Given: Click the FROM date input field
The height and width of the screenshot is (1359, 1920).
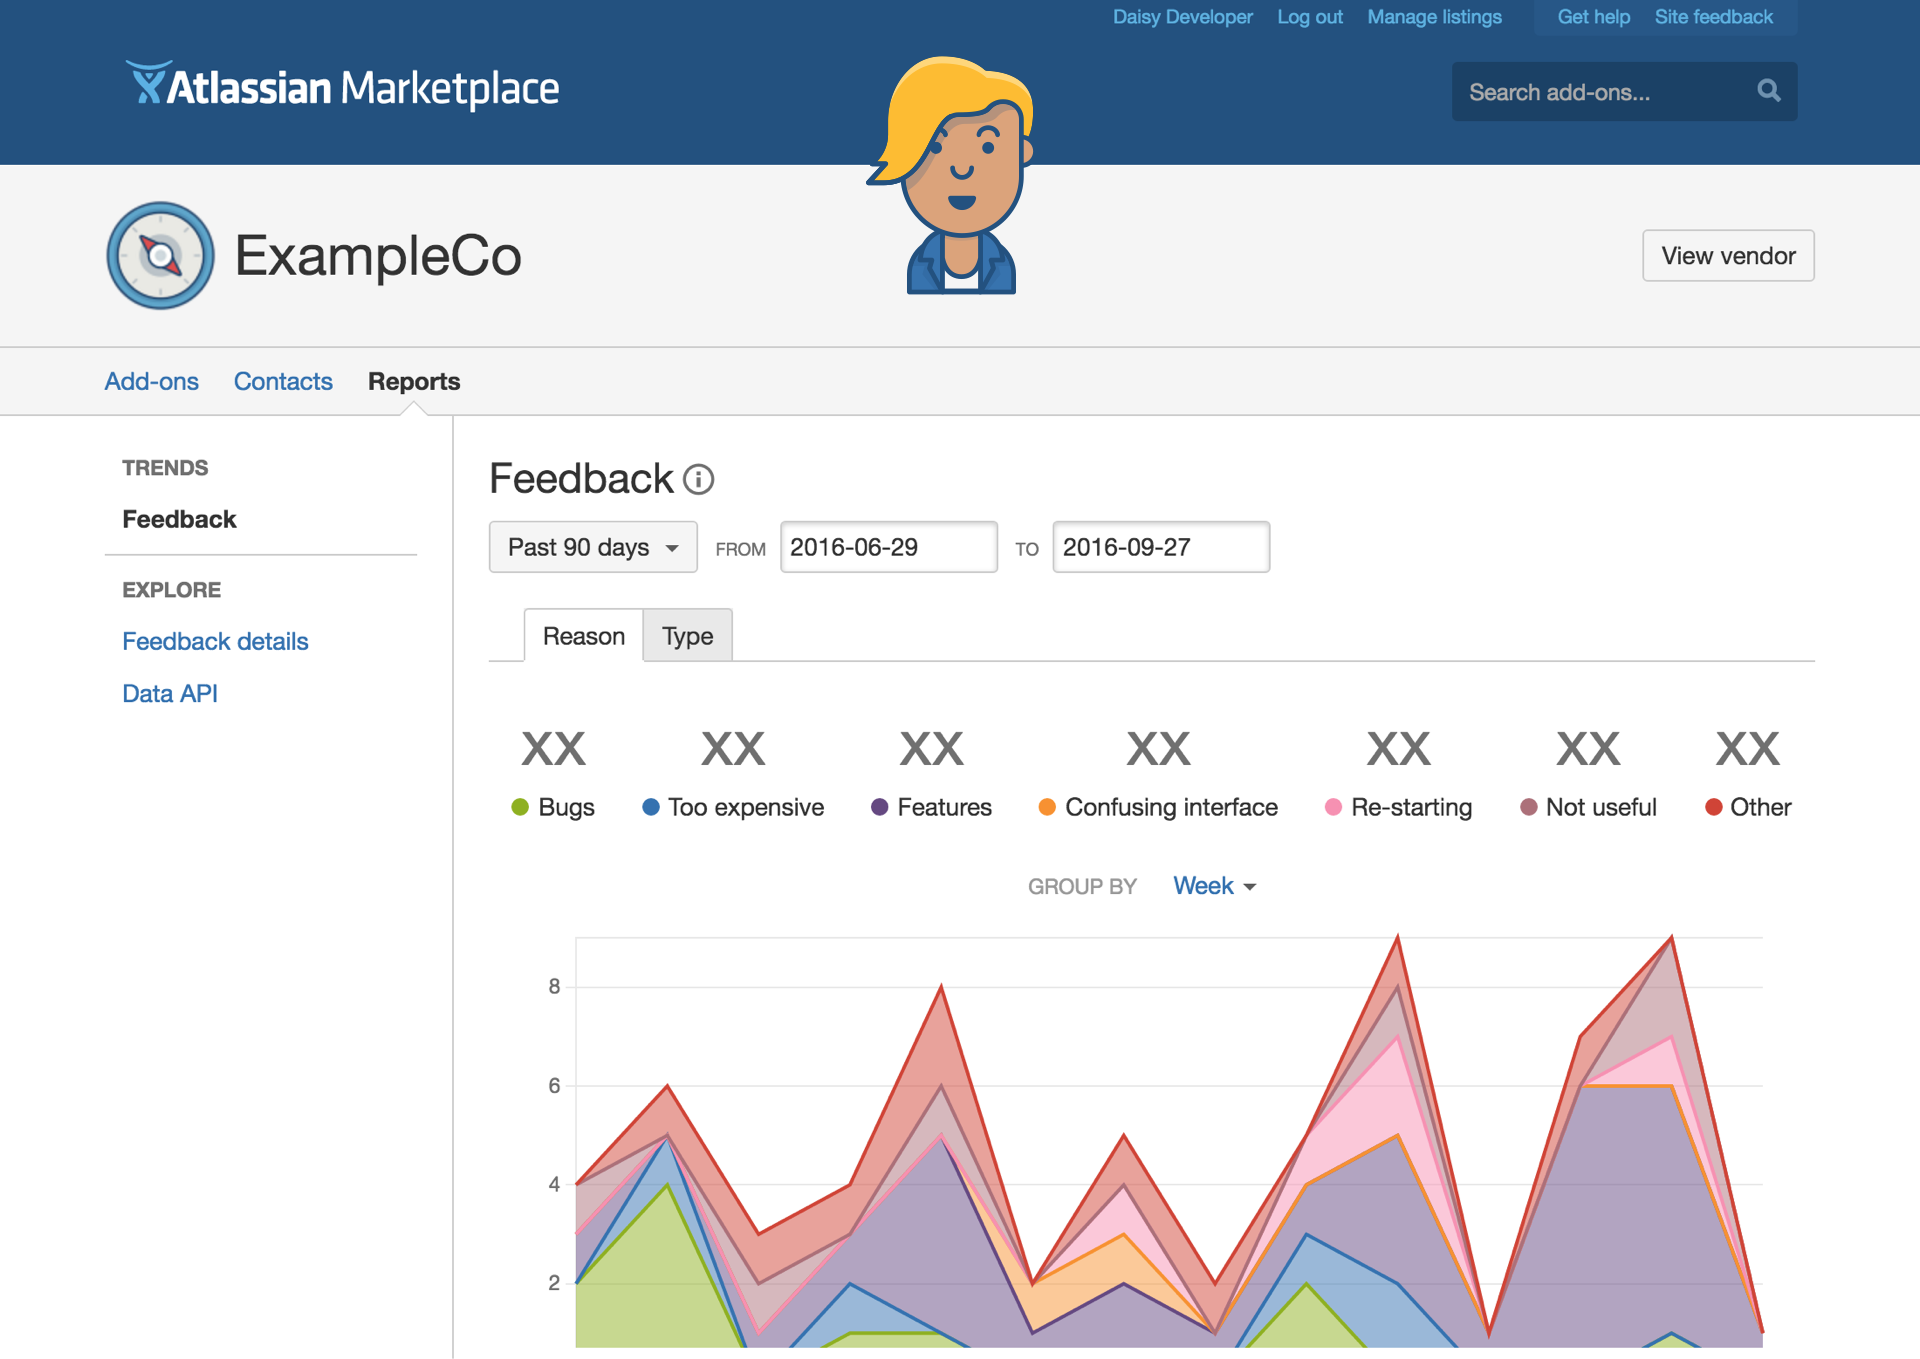Looking at the screenshot, I should point(888,547).
